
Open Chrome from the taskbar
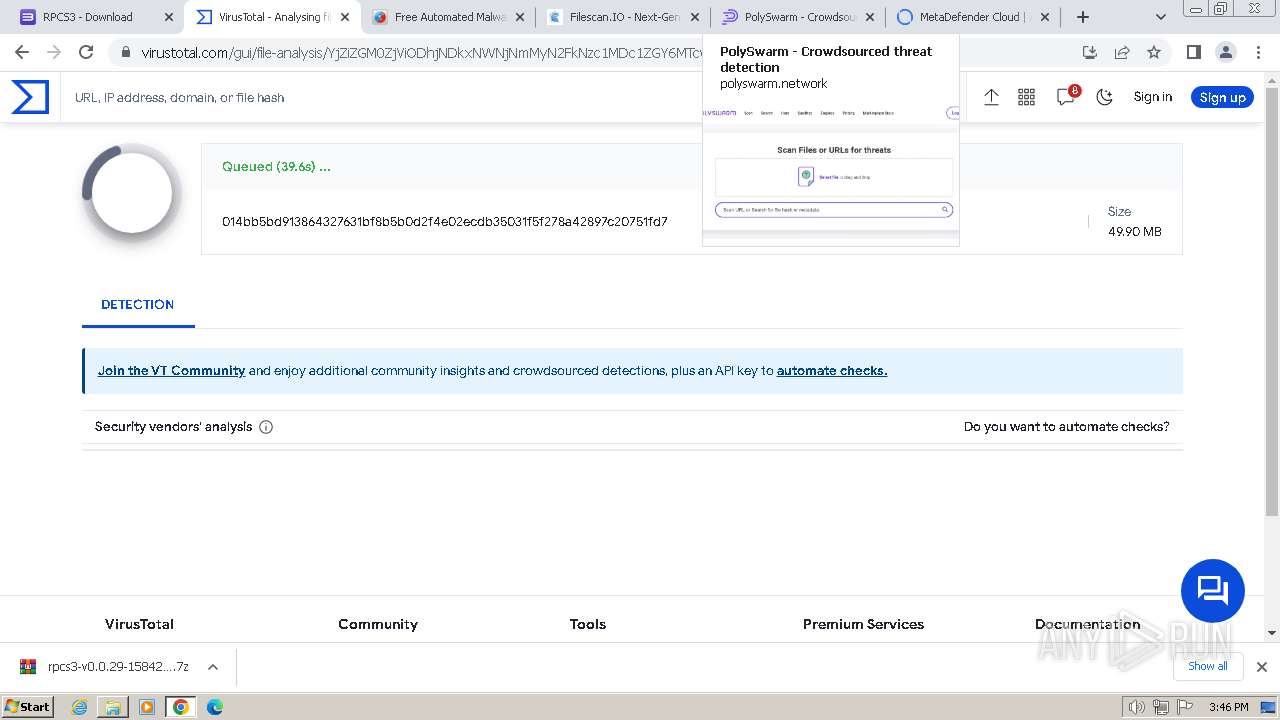tap(181, 707)
